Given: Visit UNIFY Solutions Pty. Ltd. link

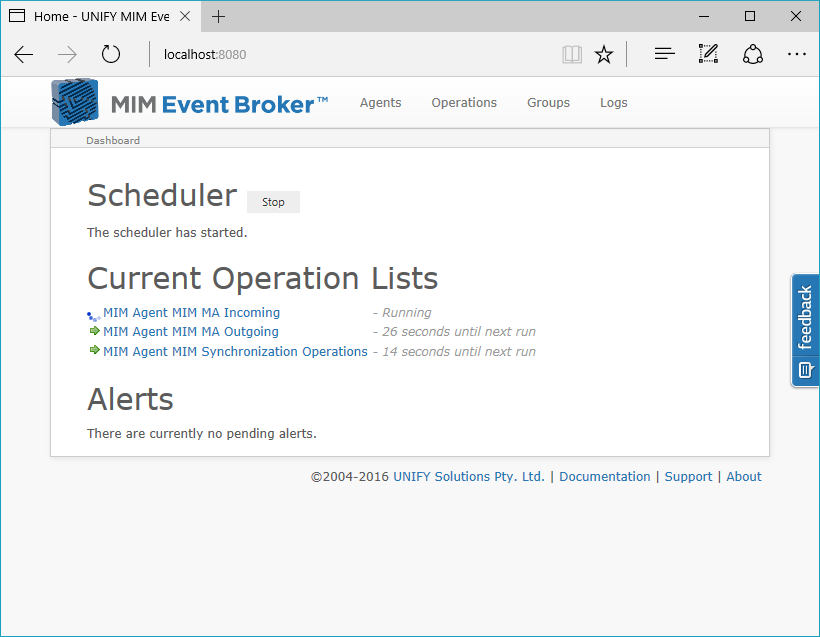Looking at the screenshot, I should [x=469, y=476].
